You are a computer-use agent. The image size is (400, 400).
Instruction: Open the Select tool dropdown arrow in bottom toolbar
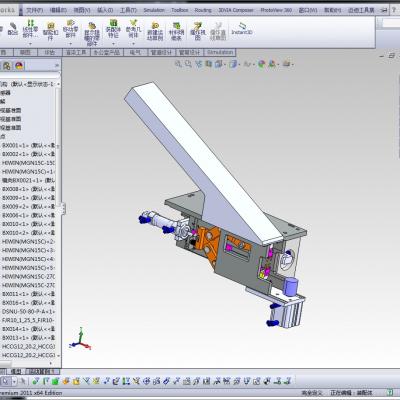pyautogui.click(x=14, y=381)
